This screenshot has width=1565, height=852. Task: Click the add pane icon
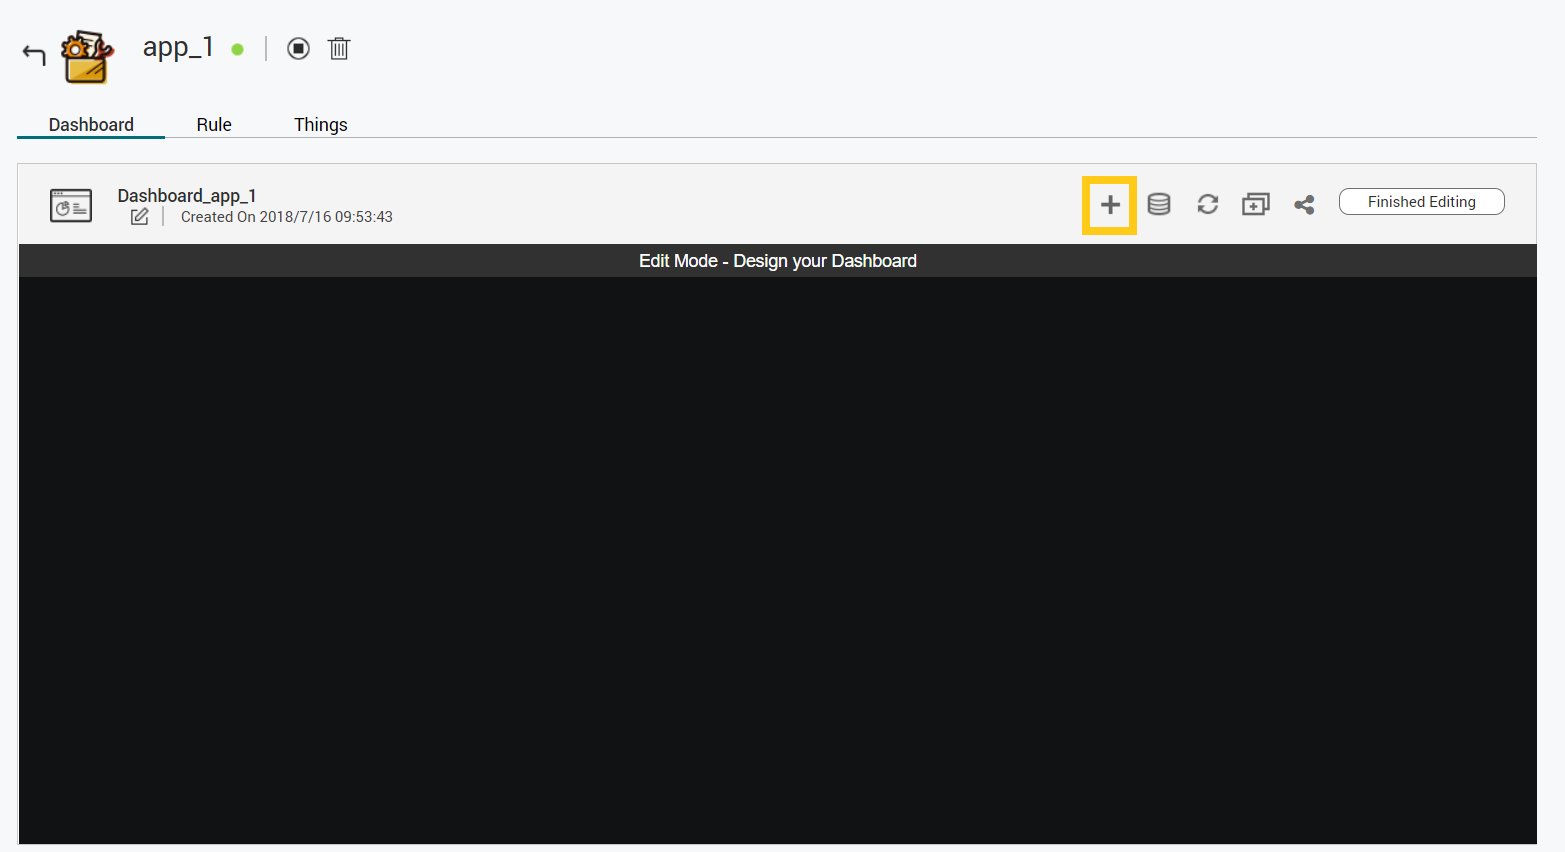(1255, 205)
